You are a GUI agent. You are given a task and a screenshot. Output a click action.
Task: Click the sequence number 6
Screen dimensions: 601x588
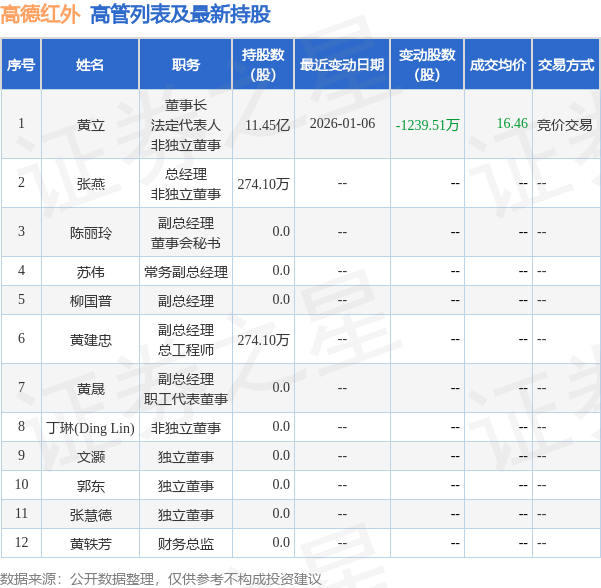click(x=21, y=338)
